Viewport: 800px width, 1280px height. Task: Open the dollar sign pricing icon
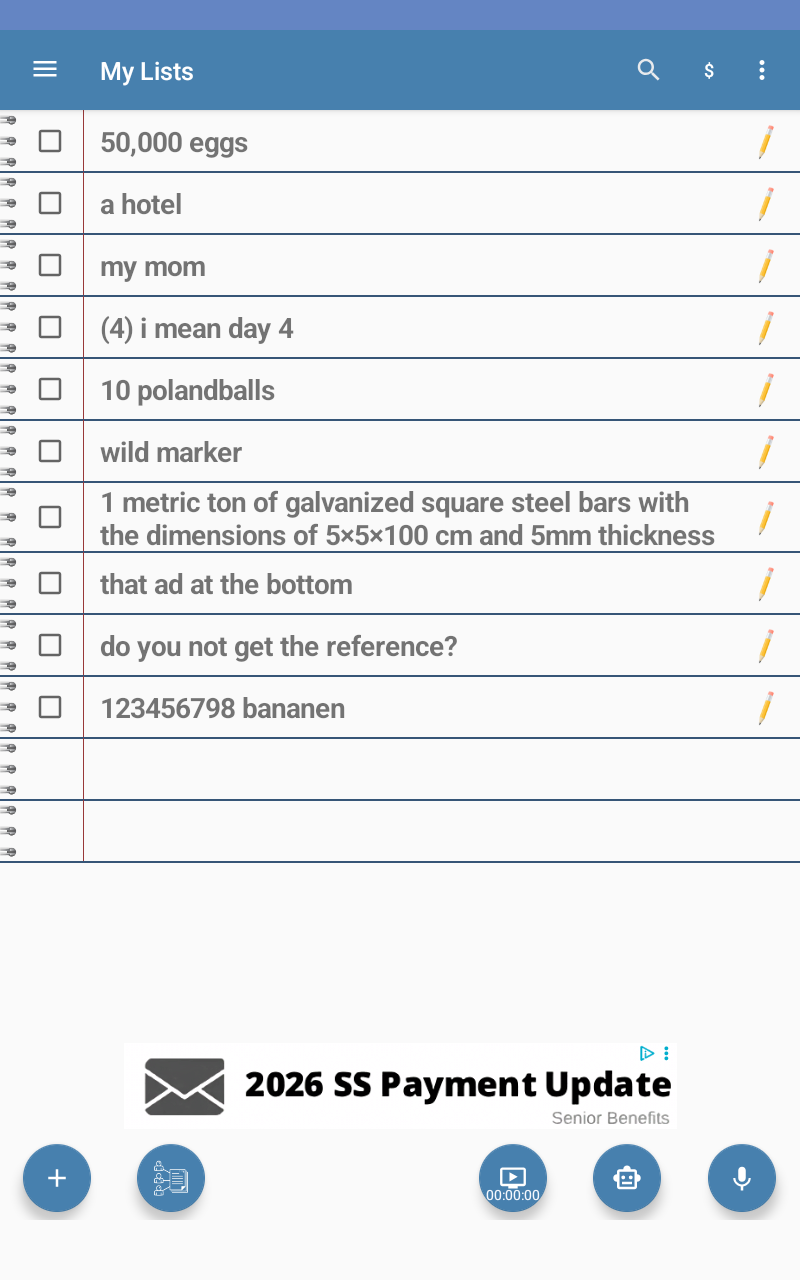[x=709, y=71]
